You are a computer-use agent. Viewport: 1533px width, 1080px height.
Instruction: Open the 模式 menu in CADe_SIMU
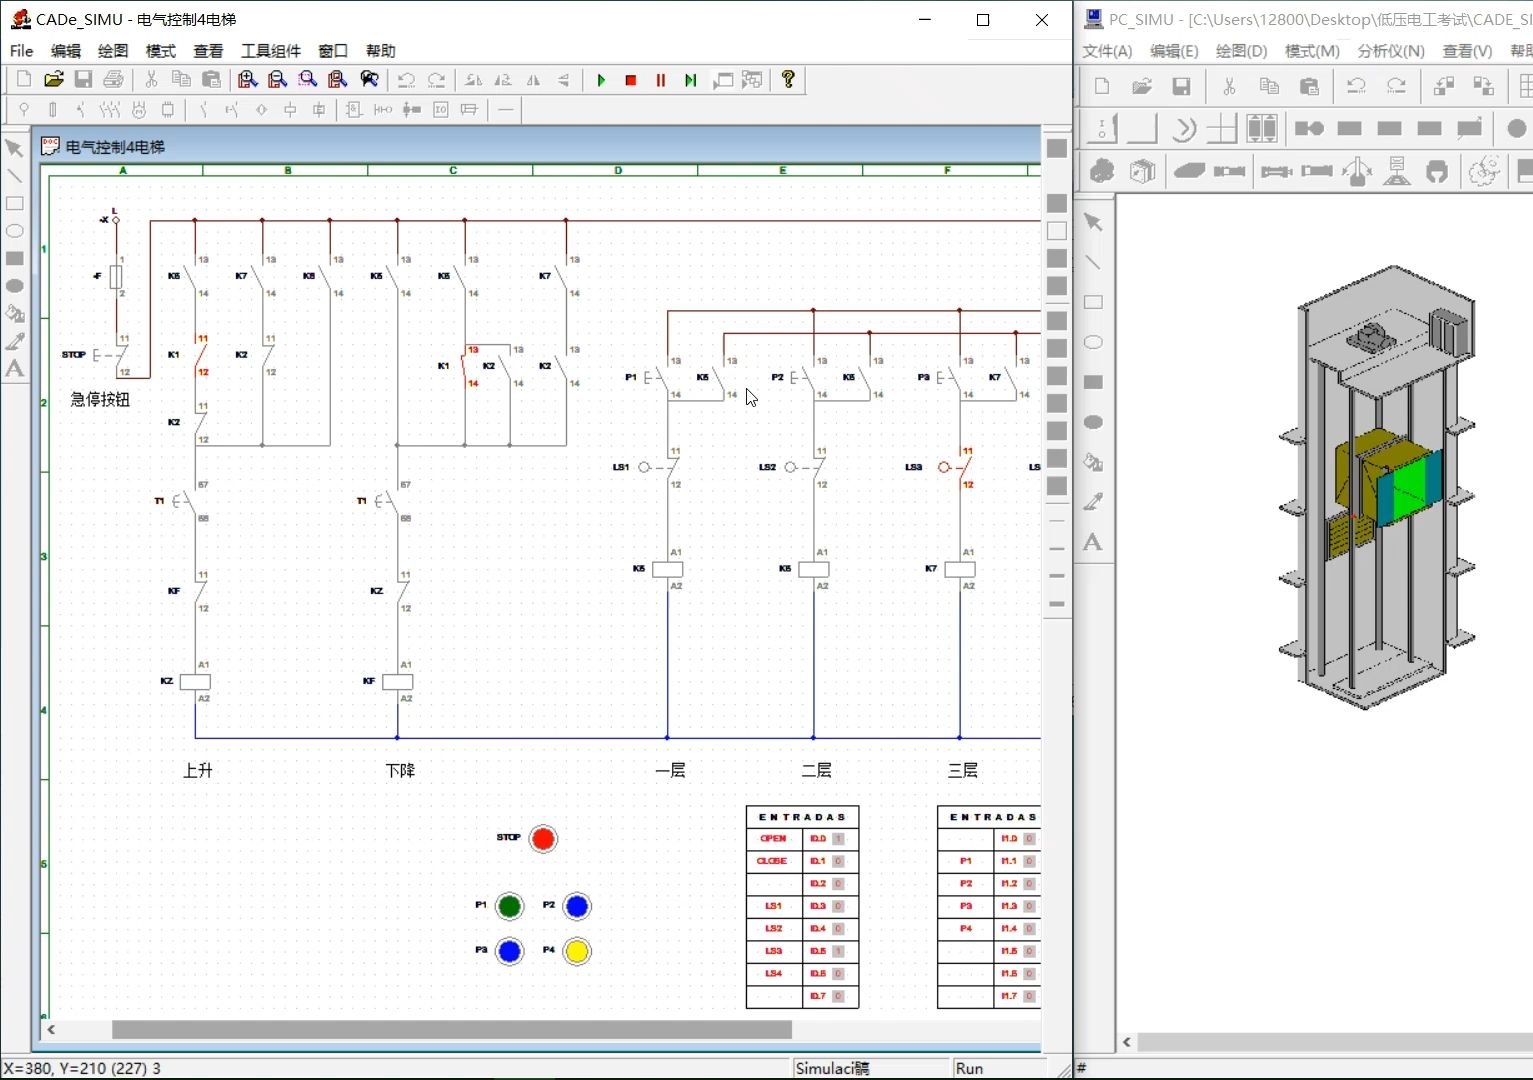pyautogui.click(x=160, y=51)
